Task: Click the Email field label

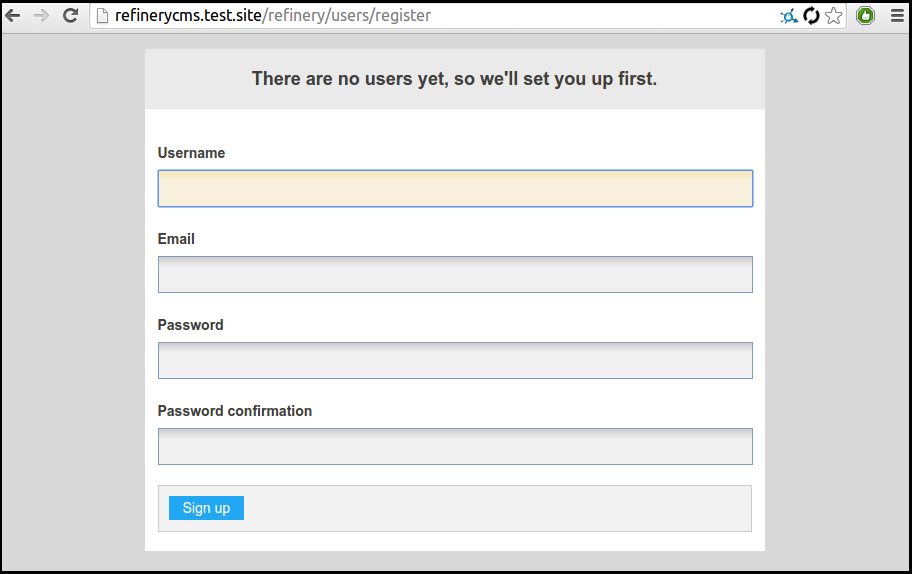Action: tap(176, 239)
